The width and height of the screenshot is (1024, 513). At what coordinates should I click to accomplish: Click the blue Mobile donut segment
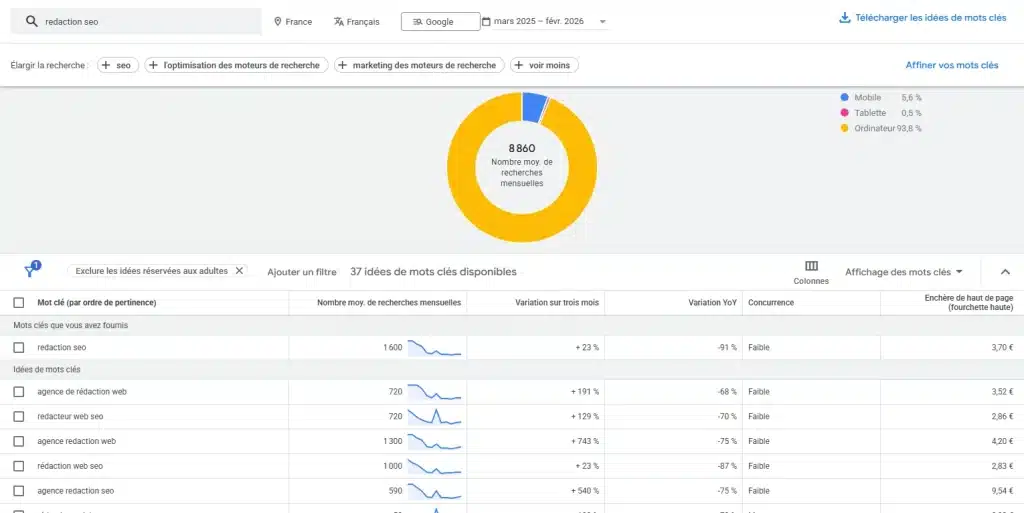(x=532, y=106)
